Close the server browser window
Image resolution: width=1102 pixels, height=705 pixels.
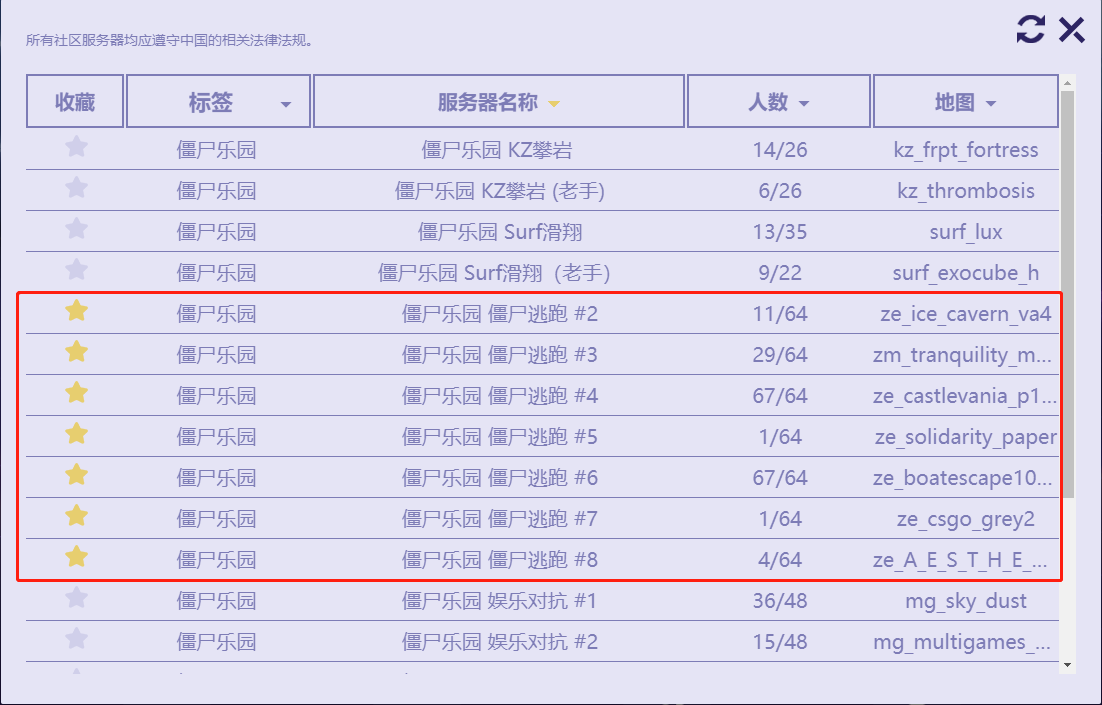tap(1072, 29)
